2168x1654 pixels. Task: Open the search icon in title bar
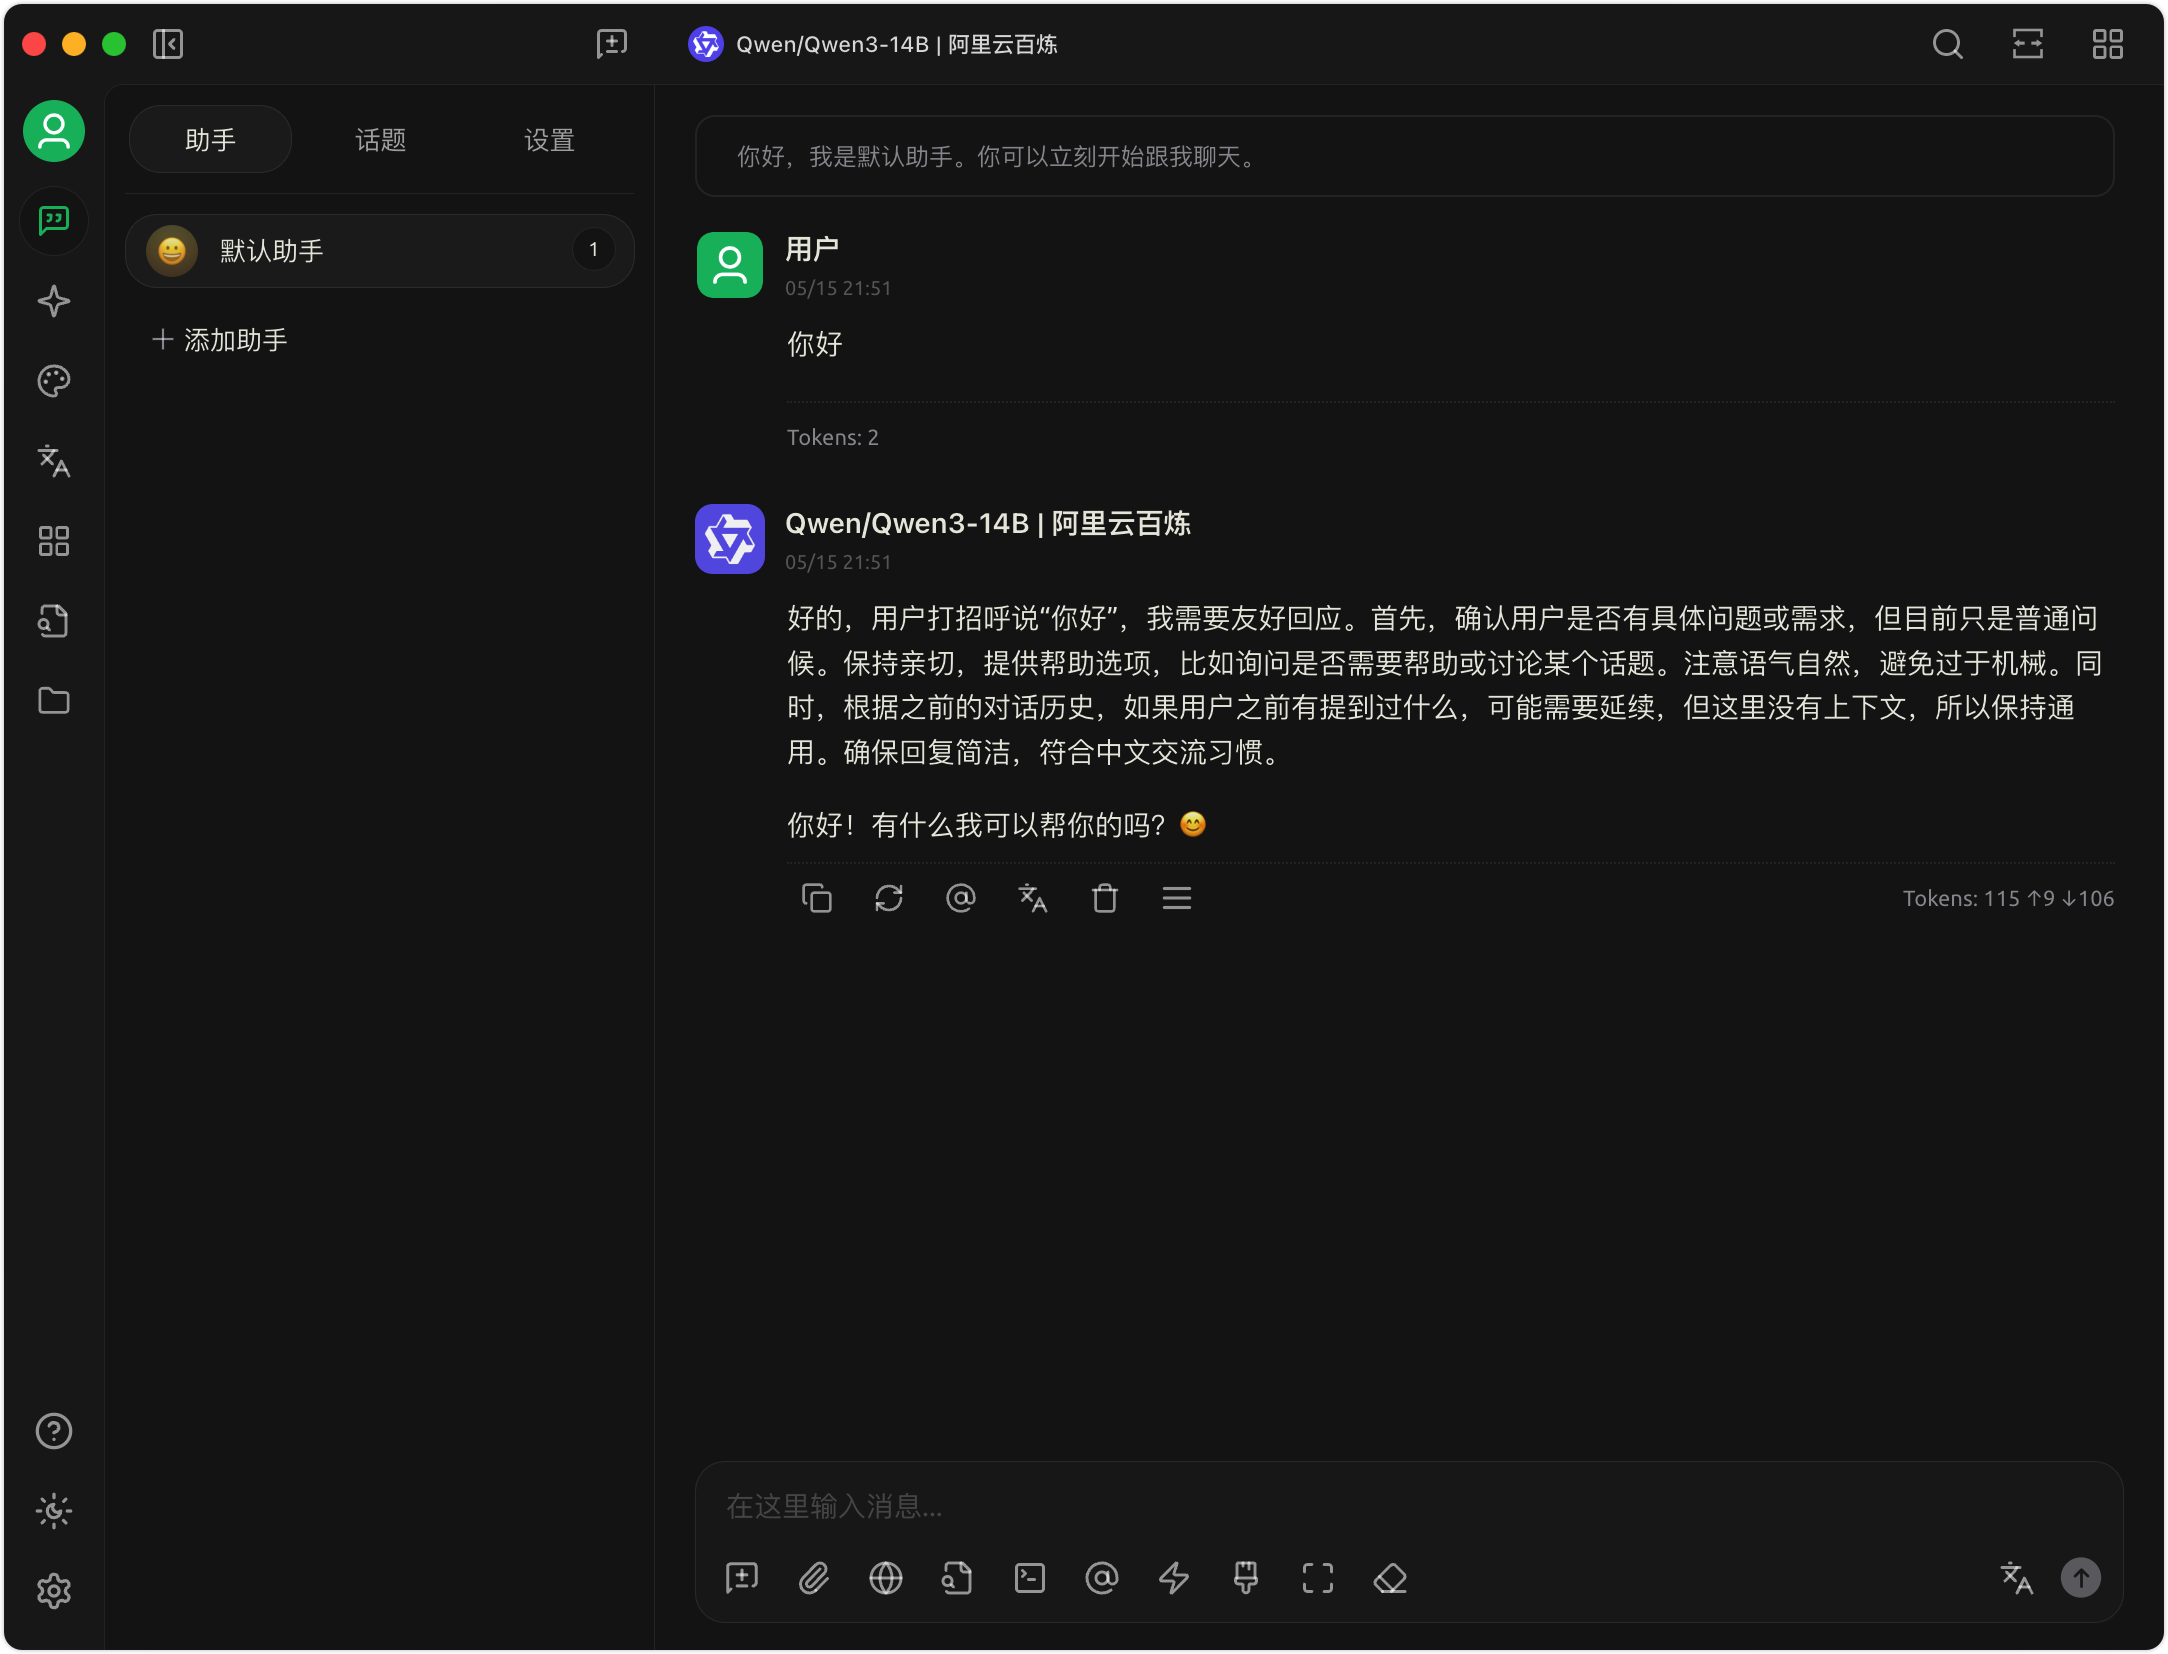coord(1948,44)
